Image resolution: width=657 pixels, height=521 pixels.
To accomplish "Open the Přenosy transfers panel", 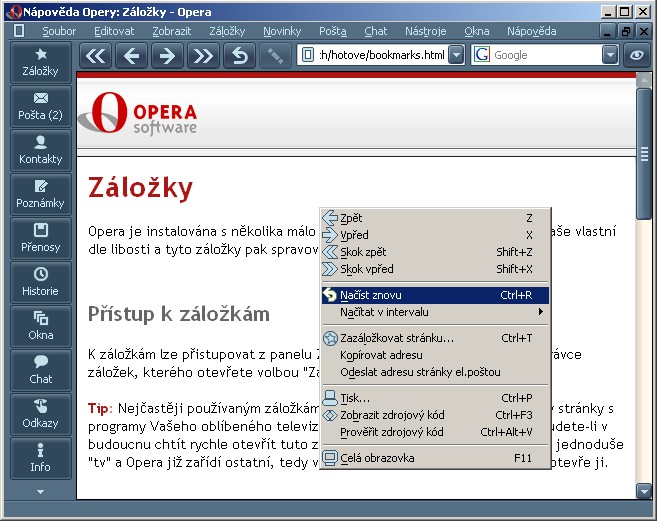I will [41, 238].
